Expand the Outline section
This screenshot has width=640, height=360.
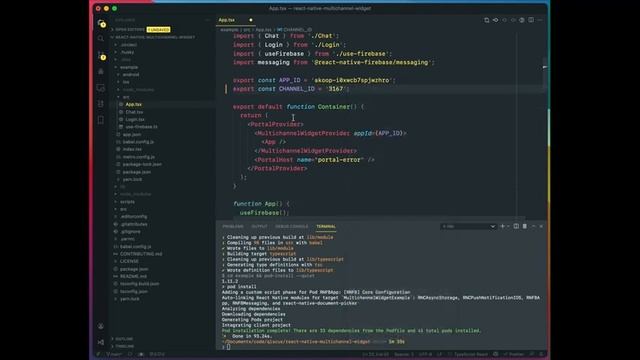click(124, 339)
